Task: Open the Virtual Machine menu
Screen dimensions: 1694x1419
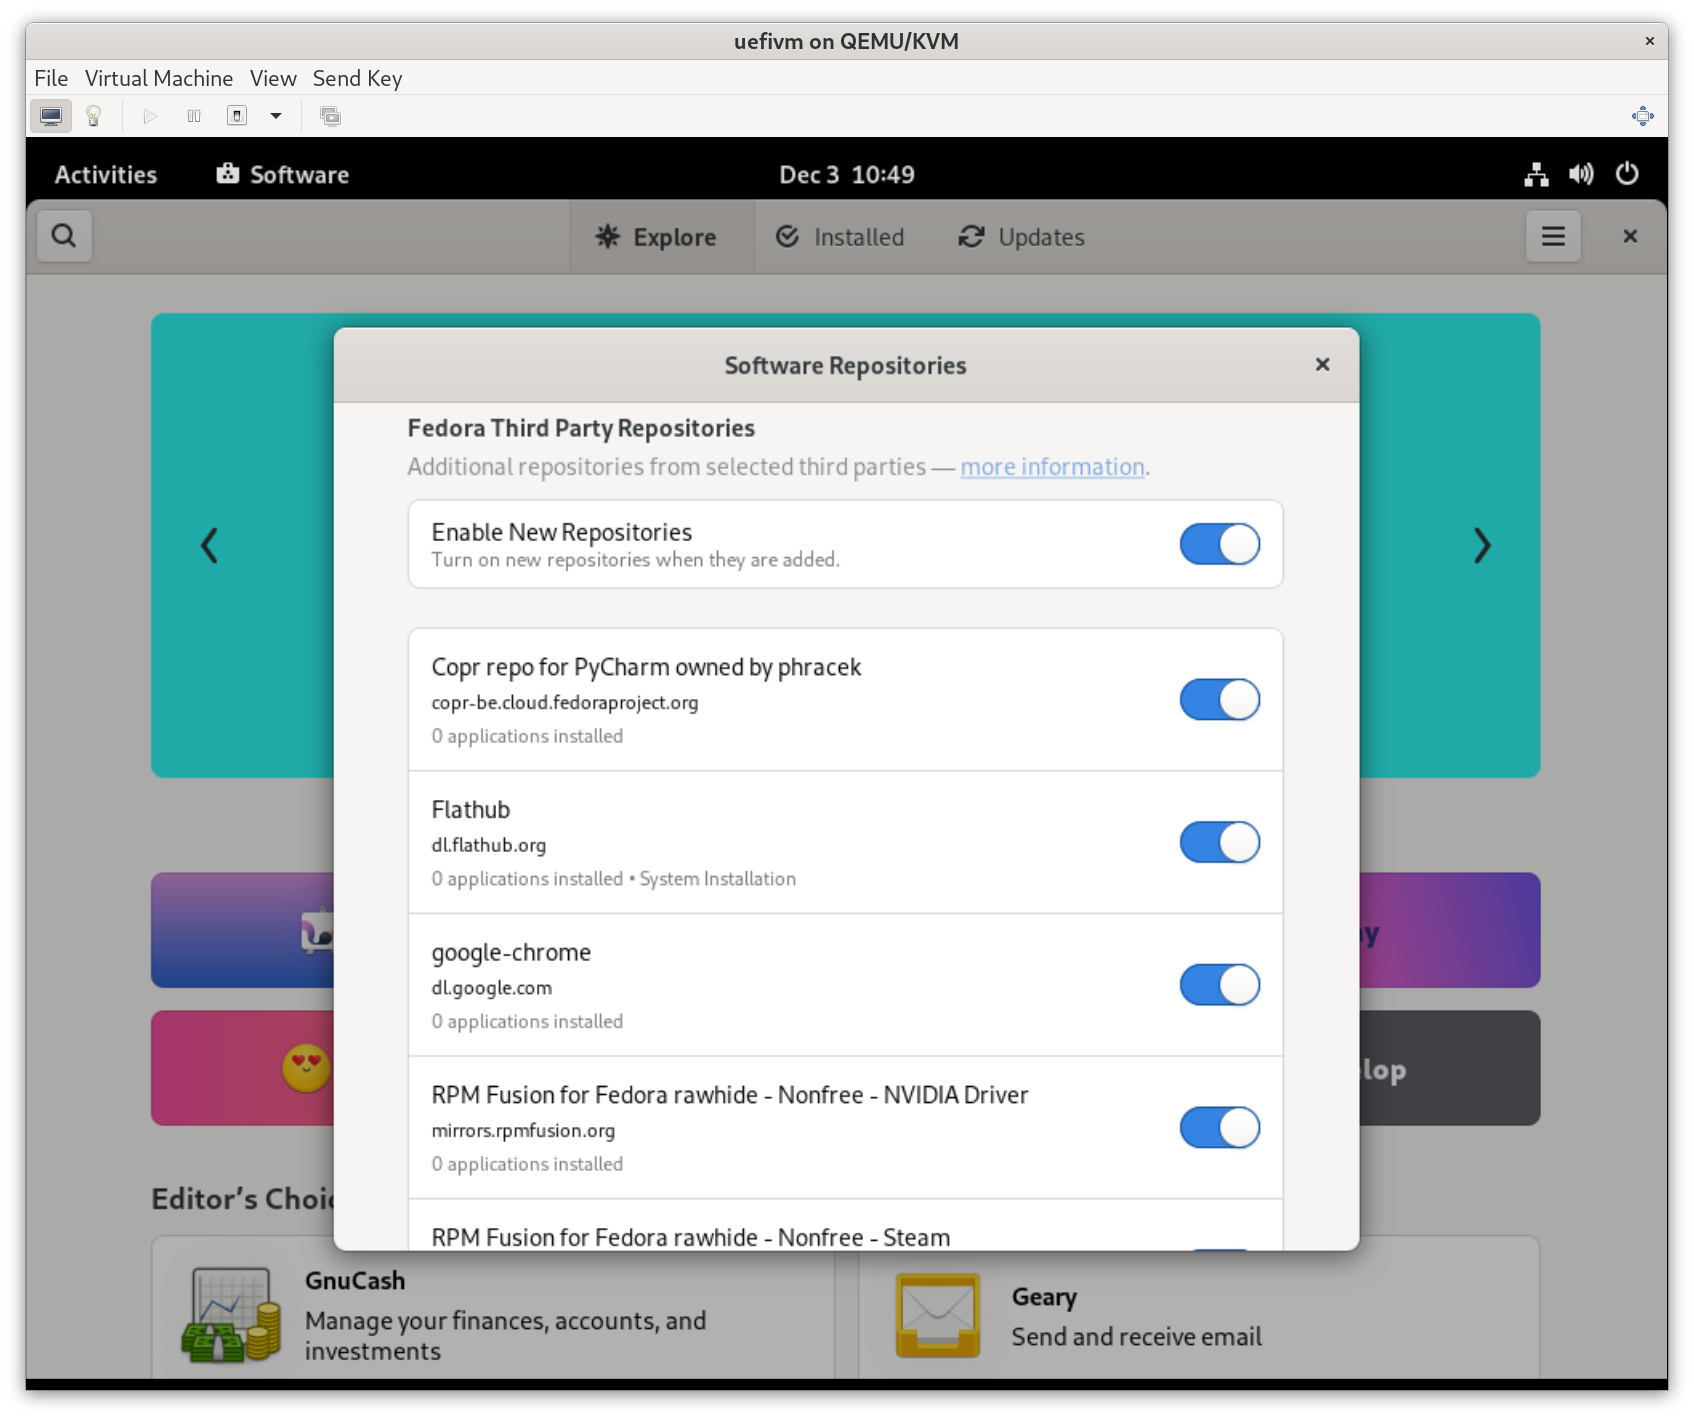Action: (x=159, y=78)
